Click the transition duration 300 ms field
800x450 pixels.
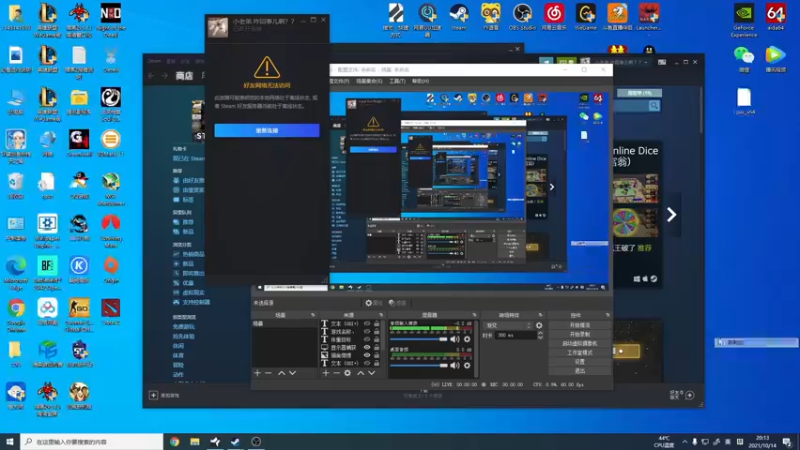tap(515, 335)
